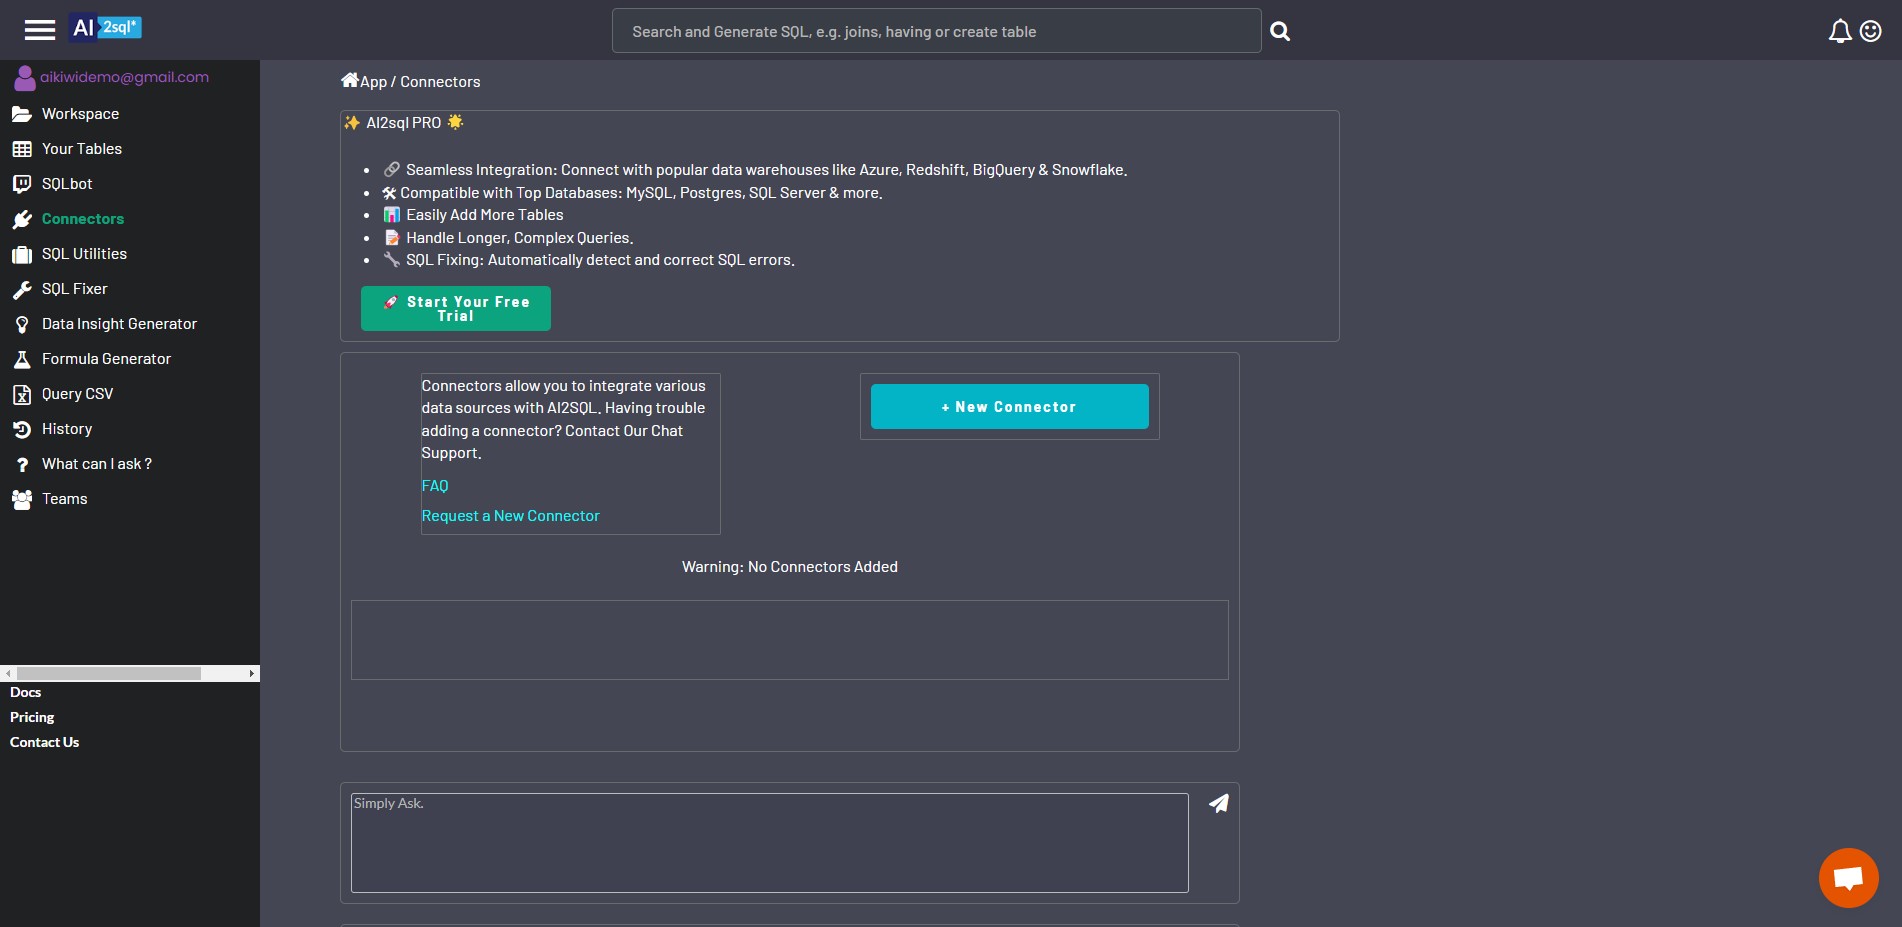This screenshot has height=927, width=1902.
Task: Navigate to Data Insight Generator
Action: point(119,324)
